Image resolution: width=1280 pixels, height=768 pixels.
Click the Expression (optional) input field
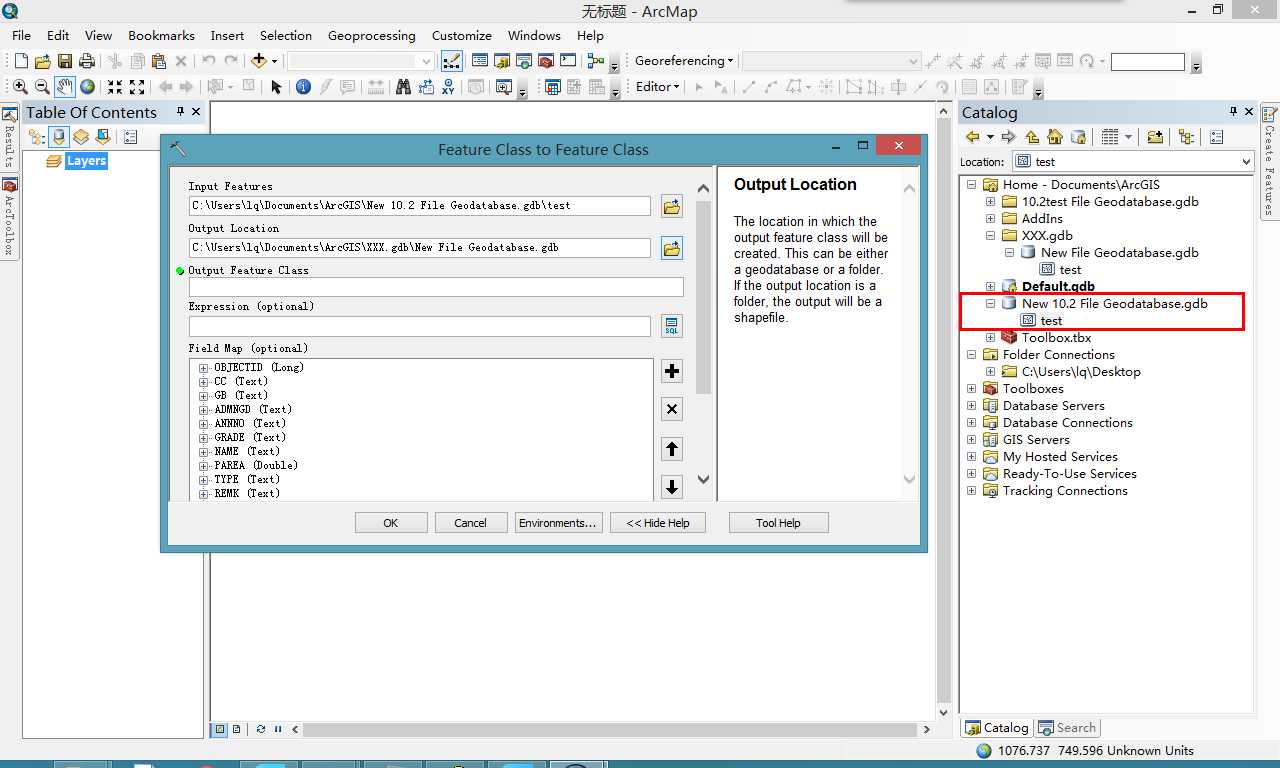point(420,326)
